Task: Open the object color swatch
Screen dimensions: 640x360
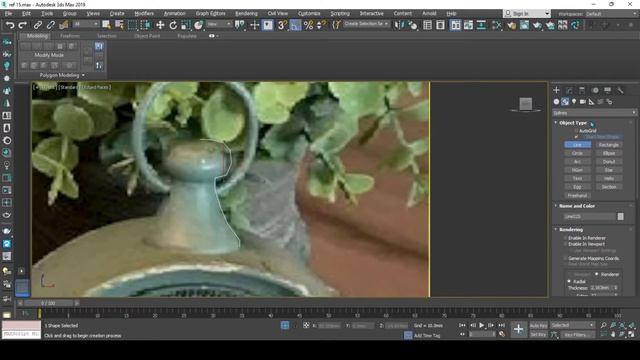Action: click(x=620, y=217)
